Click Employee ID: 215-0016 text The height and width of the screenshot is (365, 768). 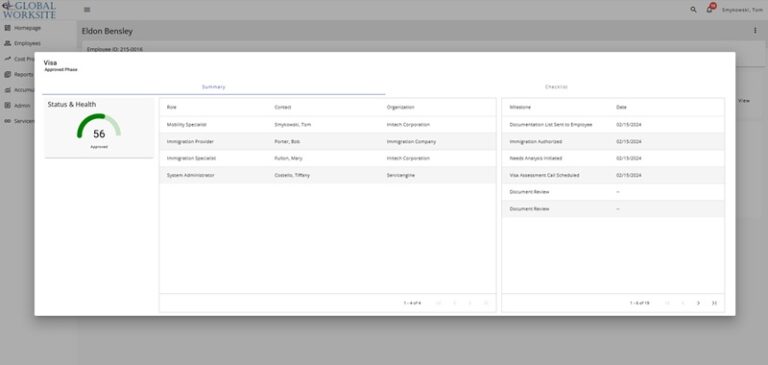click(x=115, y=49)
